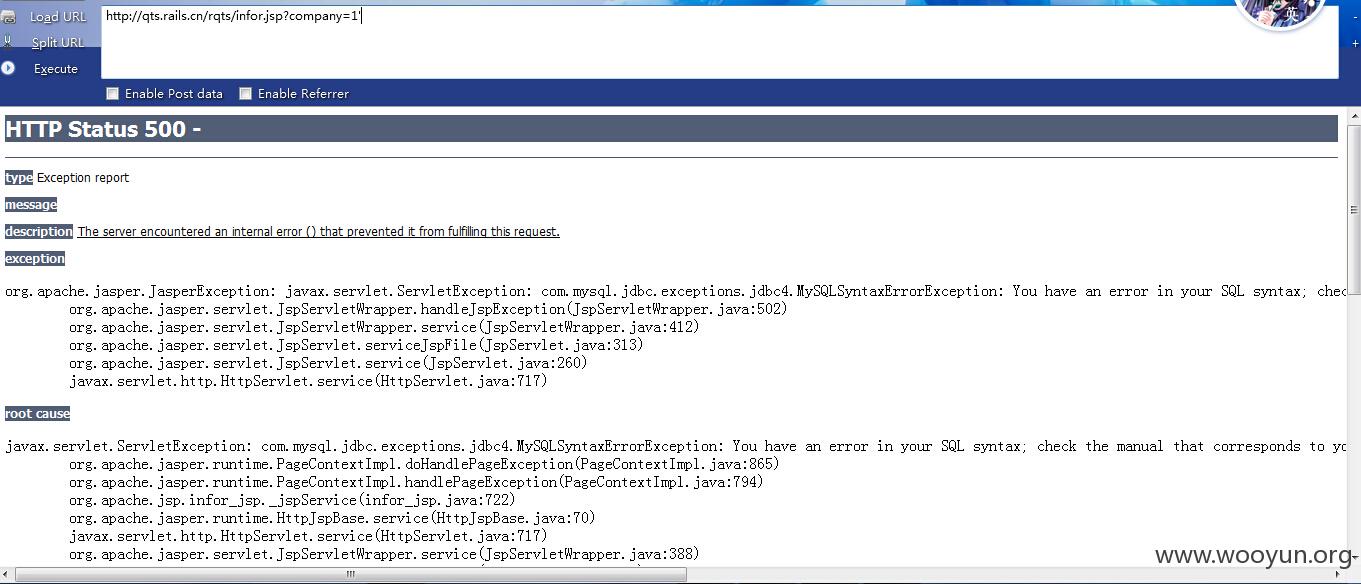The width and height of the screenshot is (1361, 584).
Task: Click the "message" label
Action: click(31, 205)
